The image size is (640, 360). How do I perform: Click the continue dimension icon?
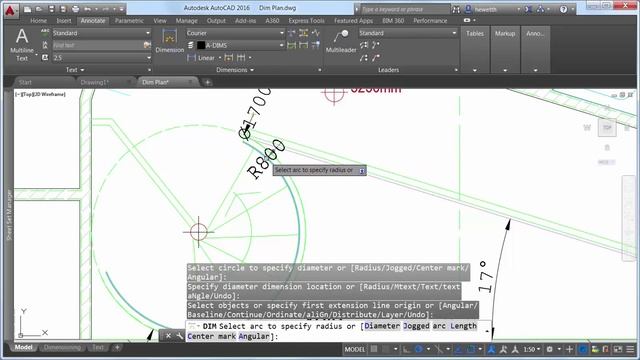[x=241, y=58]
